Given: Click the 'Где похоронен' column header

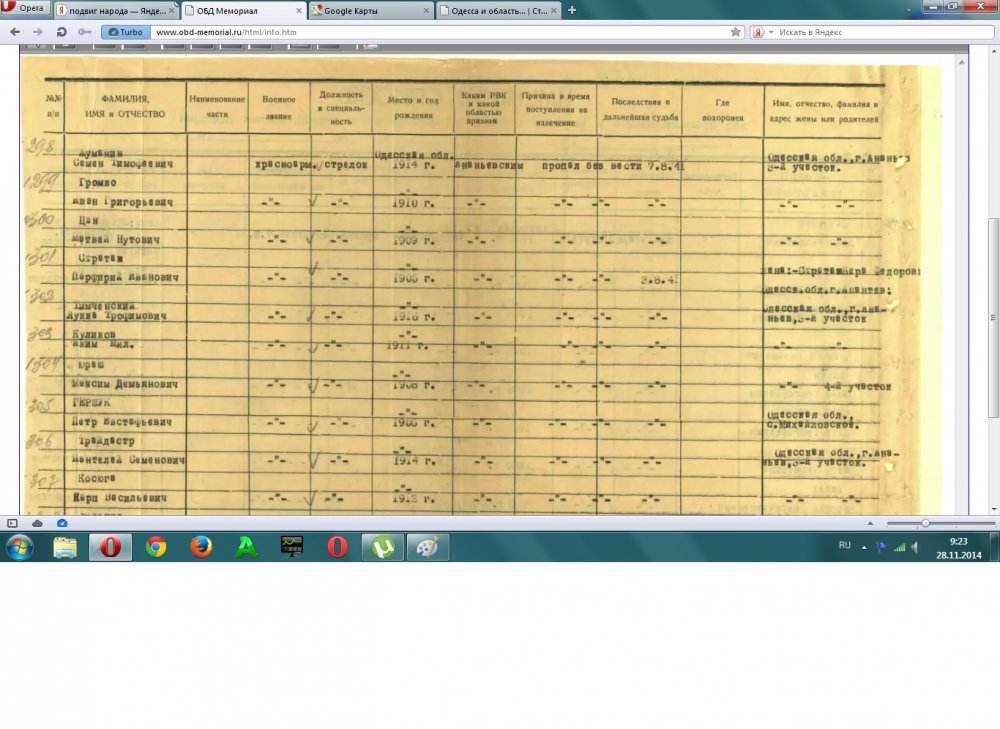Looking at the screenshot, I should [x=723, y=110].
